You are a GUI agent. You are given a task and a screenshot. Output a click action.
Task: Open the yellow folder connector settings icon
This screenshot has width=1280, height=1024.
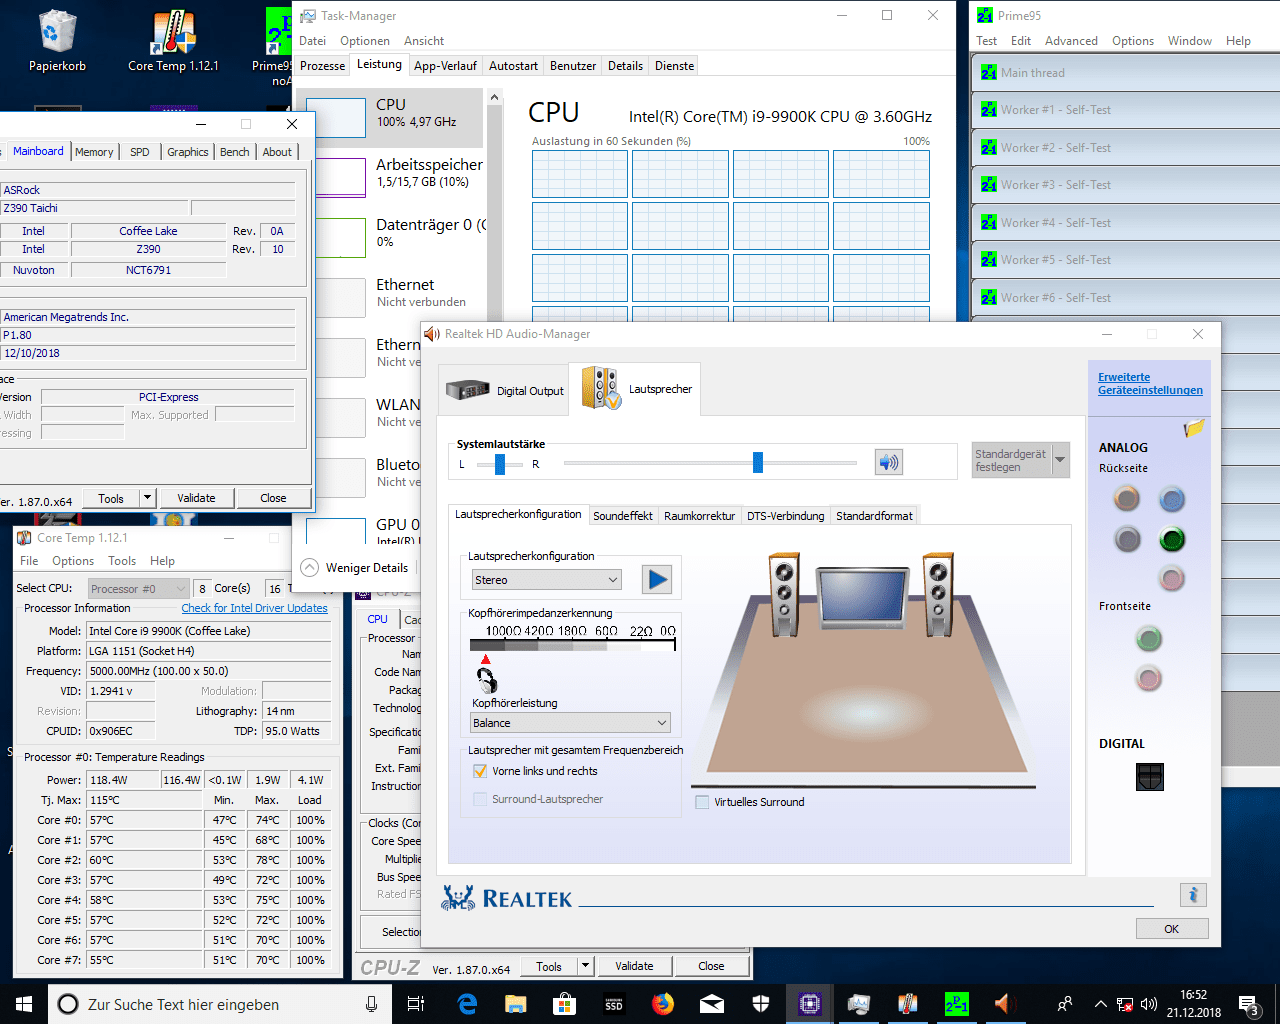click(x=1194, y=429)
